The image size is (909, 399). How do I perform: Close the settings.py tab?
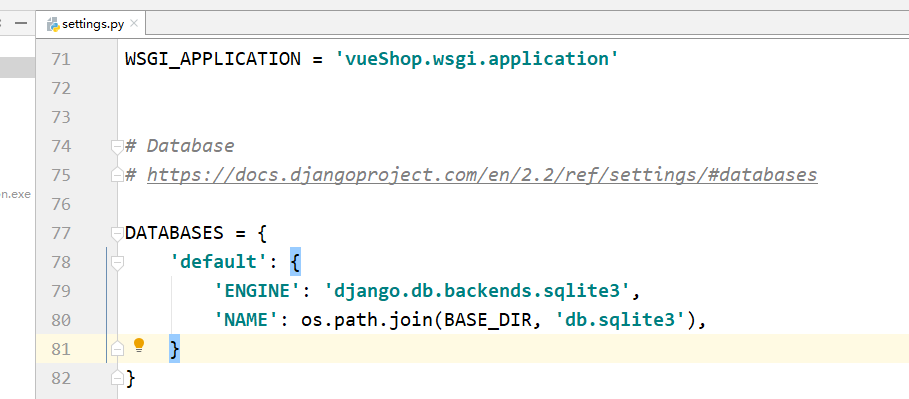pyautogui.click(x=134, y=23)
